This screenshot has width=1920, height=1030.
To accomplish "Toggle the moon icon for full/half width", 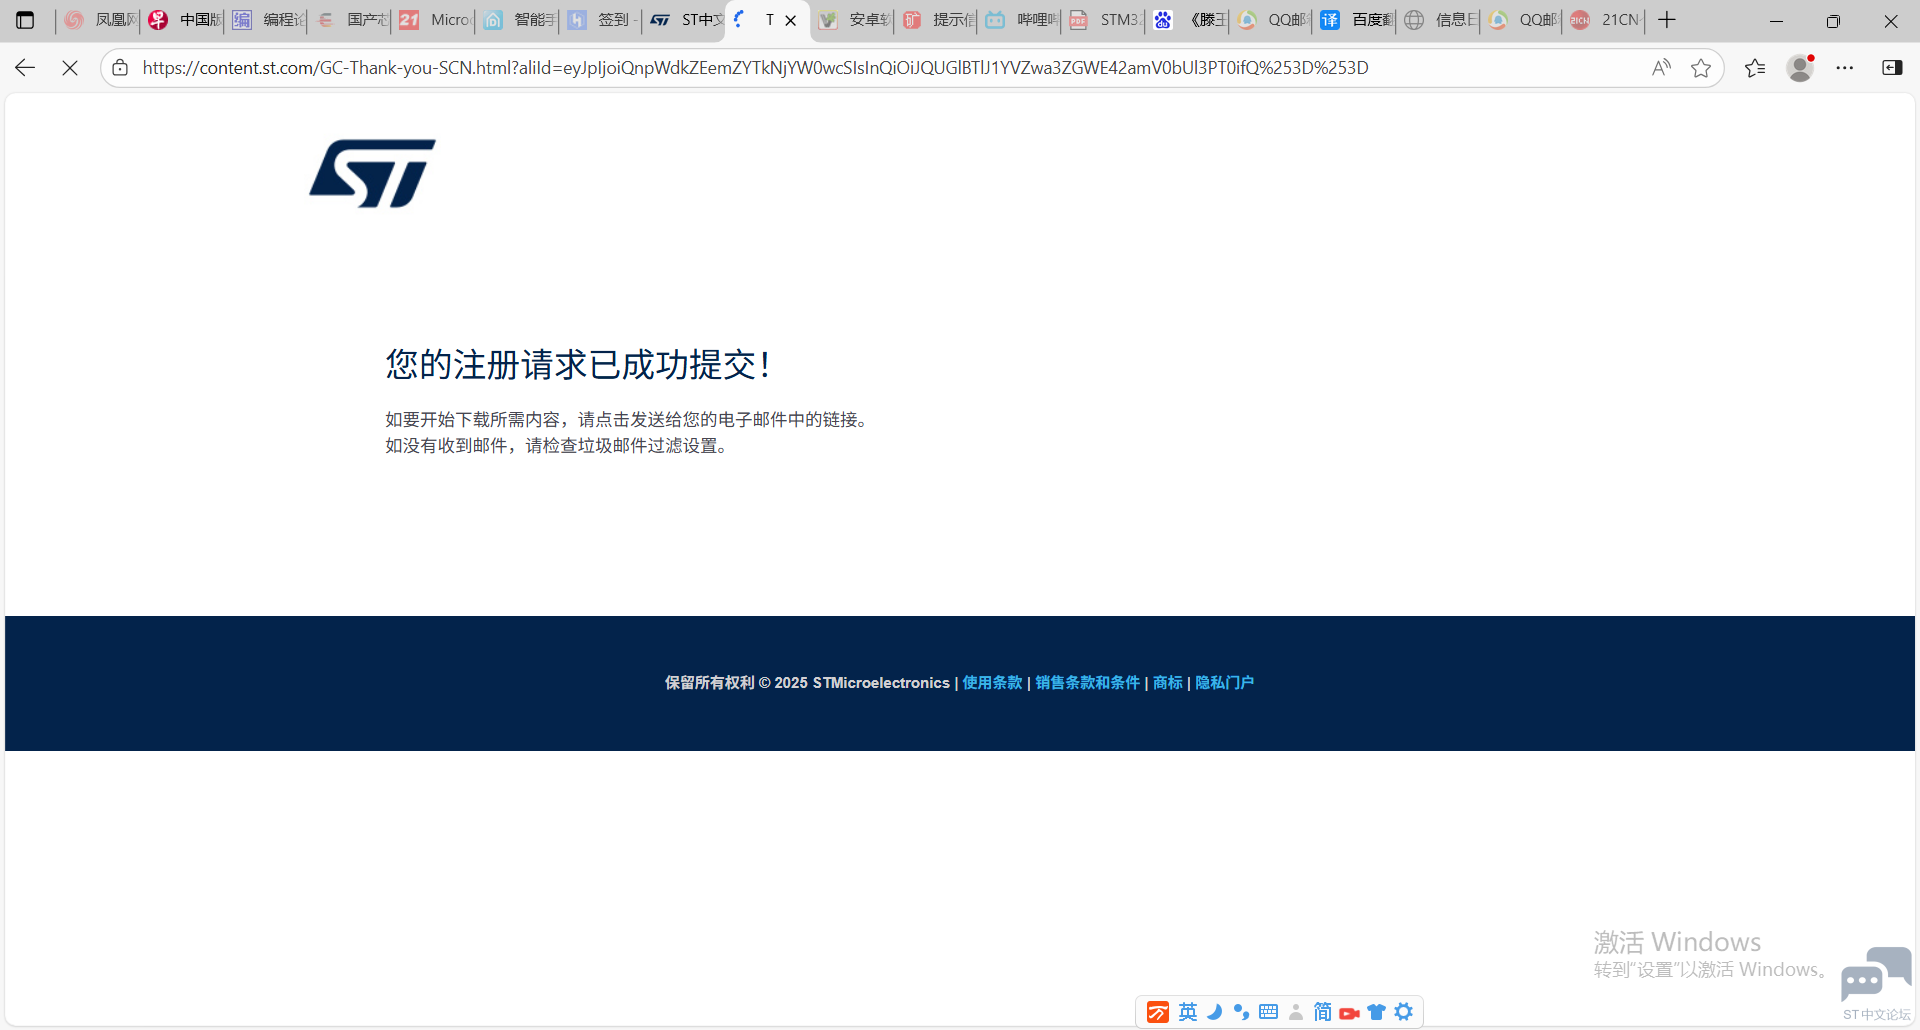I will (x=1215, y=1012).
